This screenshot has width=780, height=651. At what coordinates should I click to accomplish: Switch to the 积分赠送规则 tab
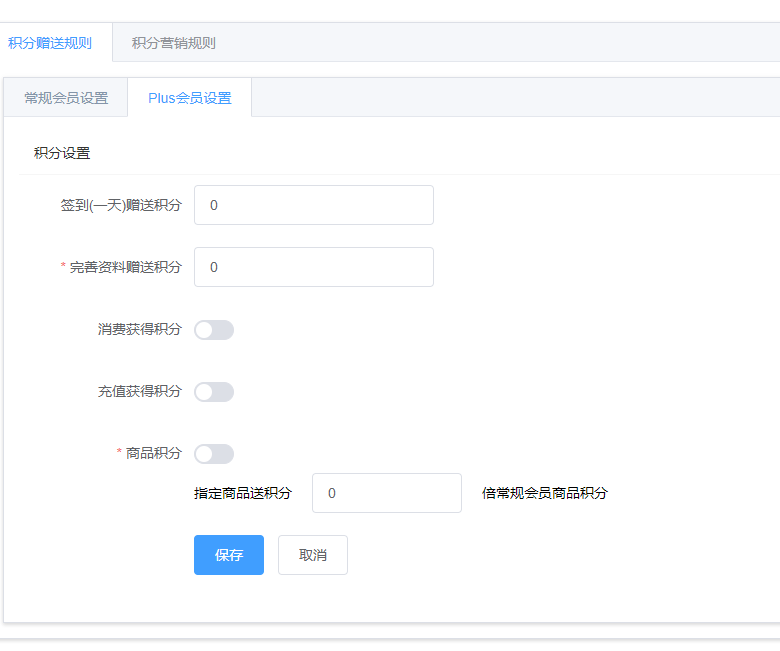pos(50,43)
